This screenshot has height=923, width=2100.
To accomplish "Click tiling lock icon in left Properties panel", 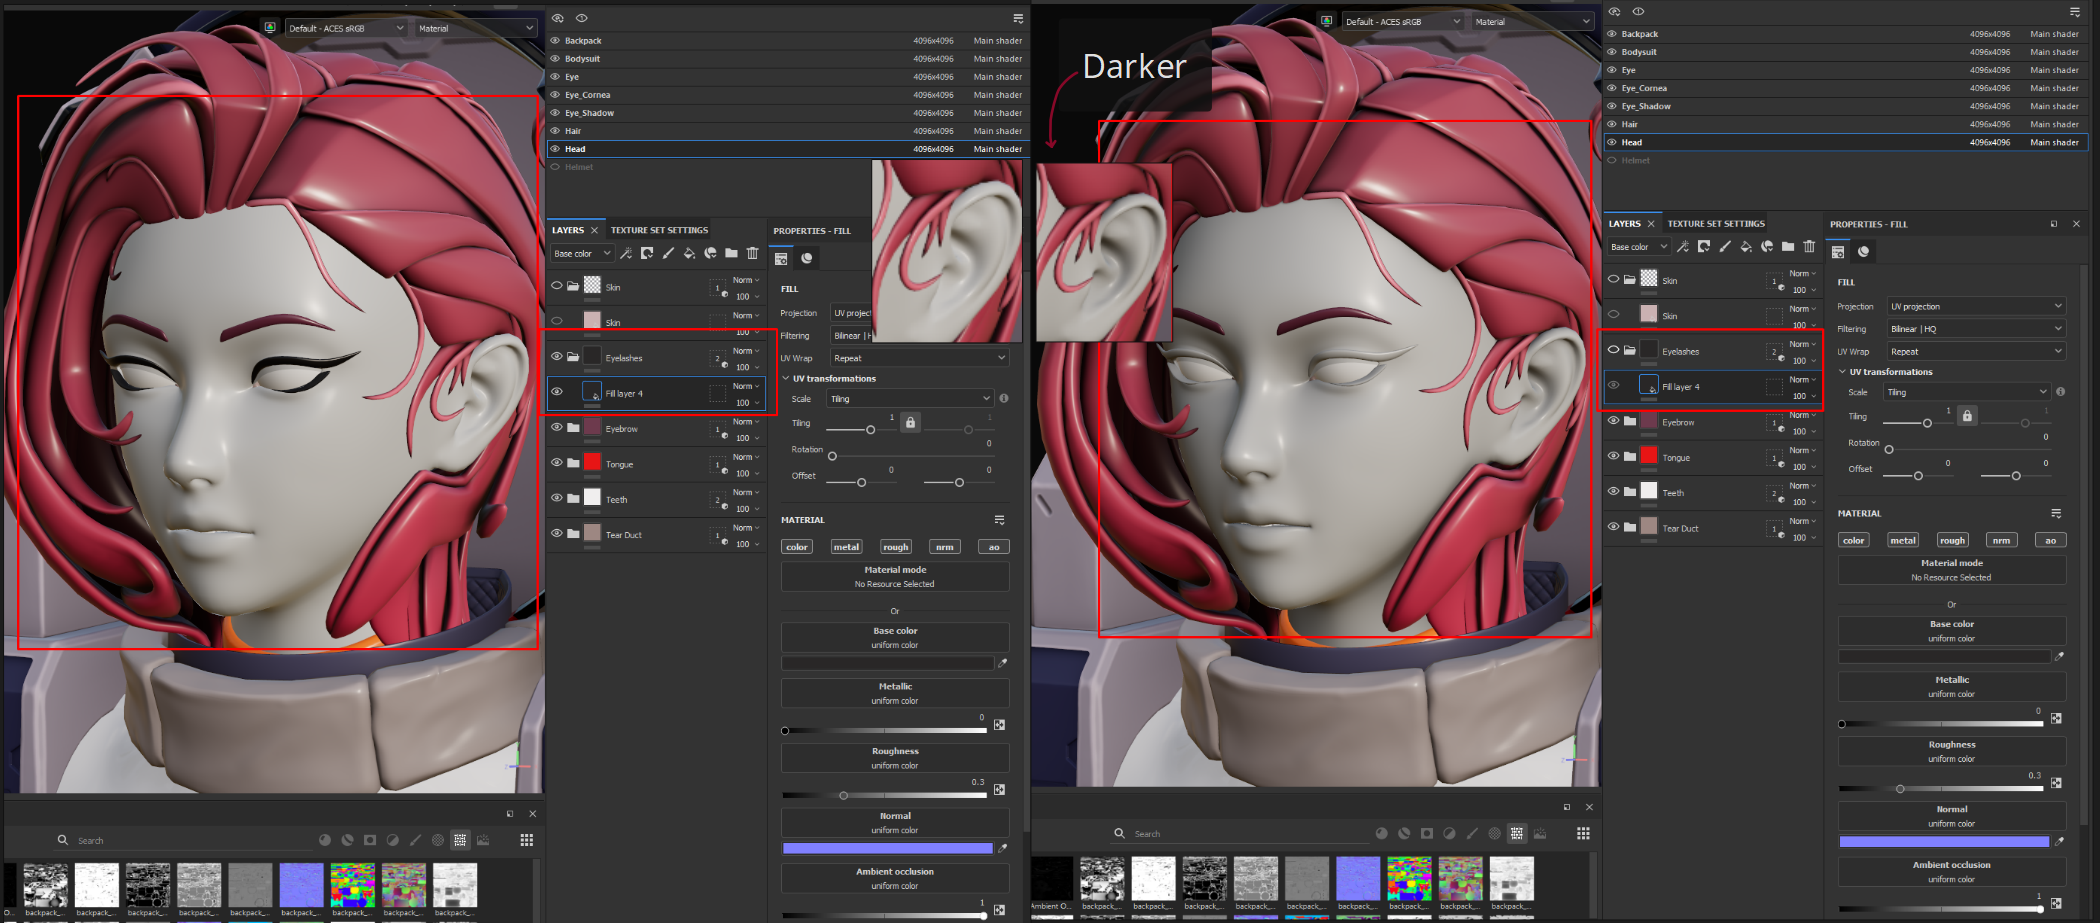I will pos(910,423).
